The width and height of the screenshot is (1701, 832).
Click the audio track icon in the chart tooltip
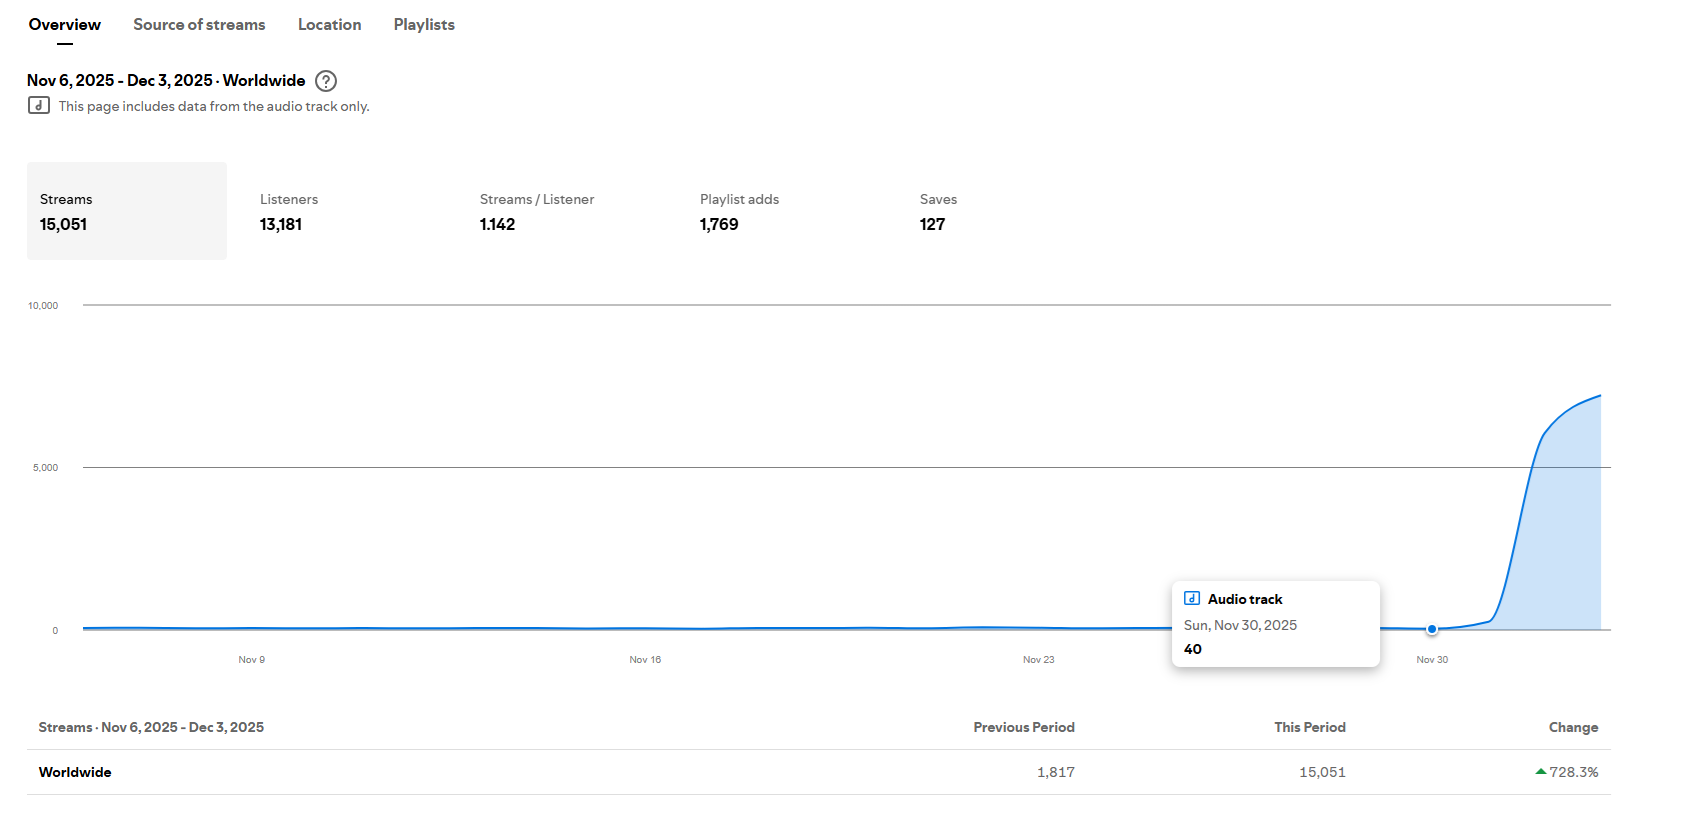click(x=1192, y=599)
